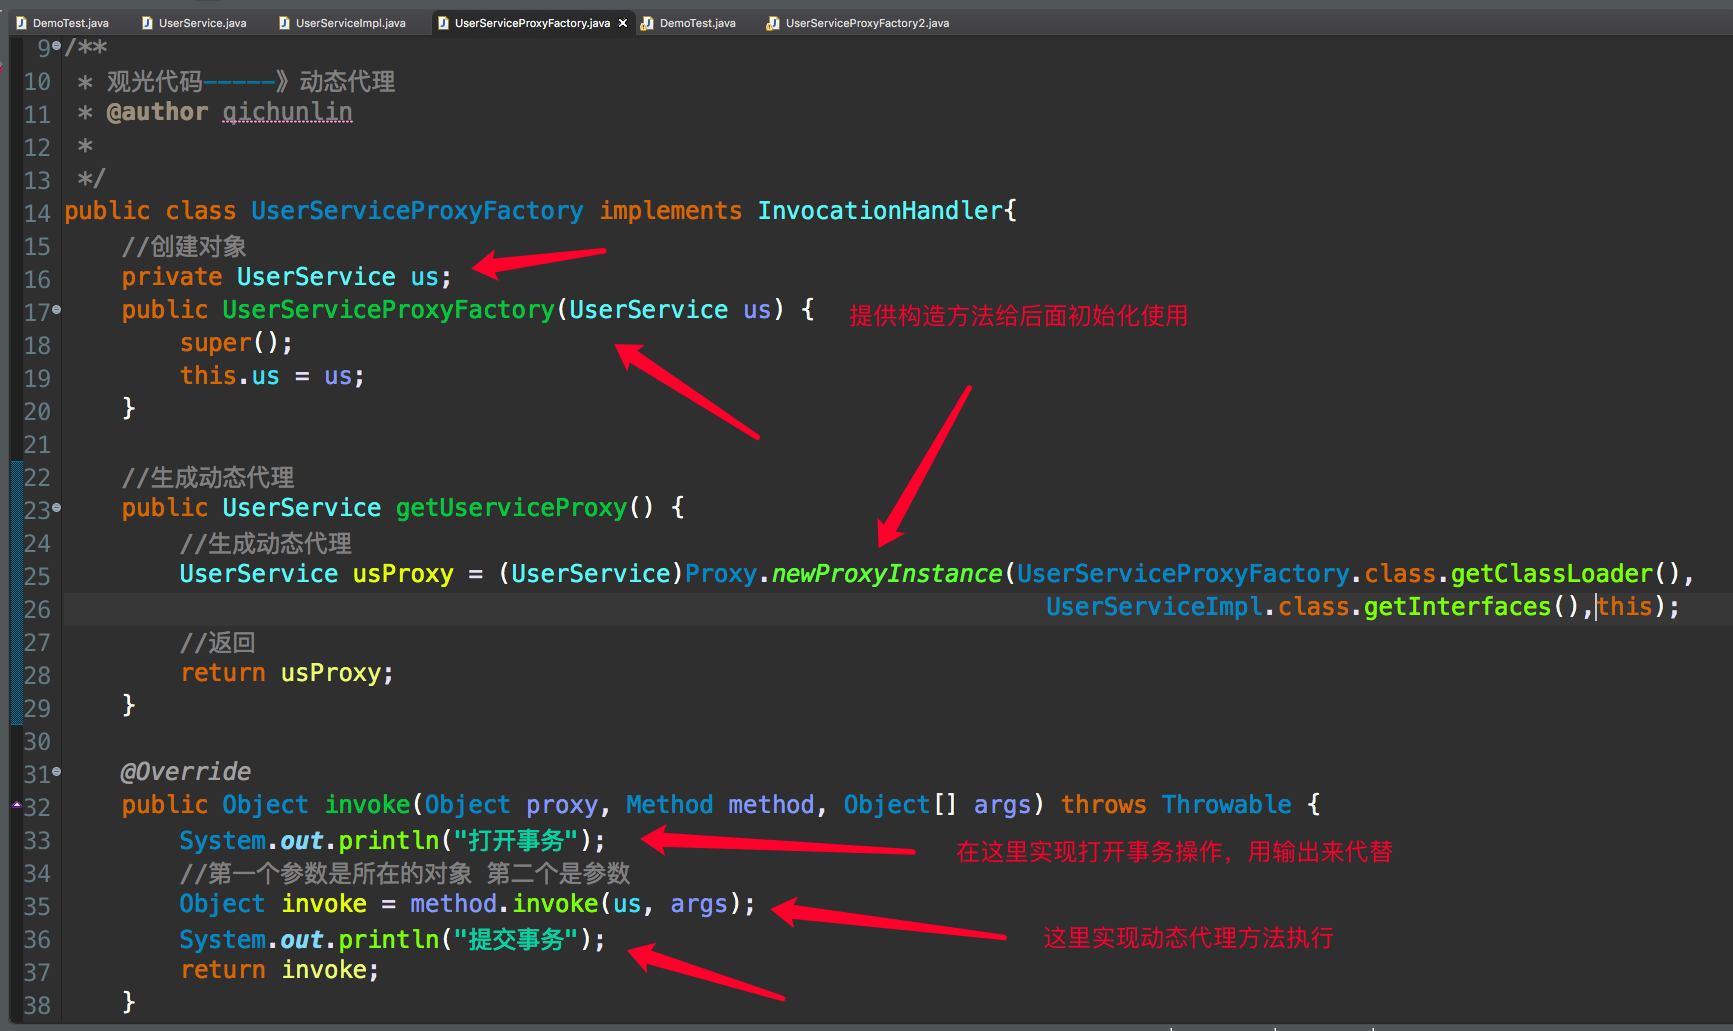This screenshot has width=1733, height=1031.
Task: Click 'throws Throwable' on line 32
Action: pyautogui.click(x=1176, y=805)
